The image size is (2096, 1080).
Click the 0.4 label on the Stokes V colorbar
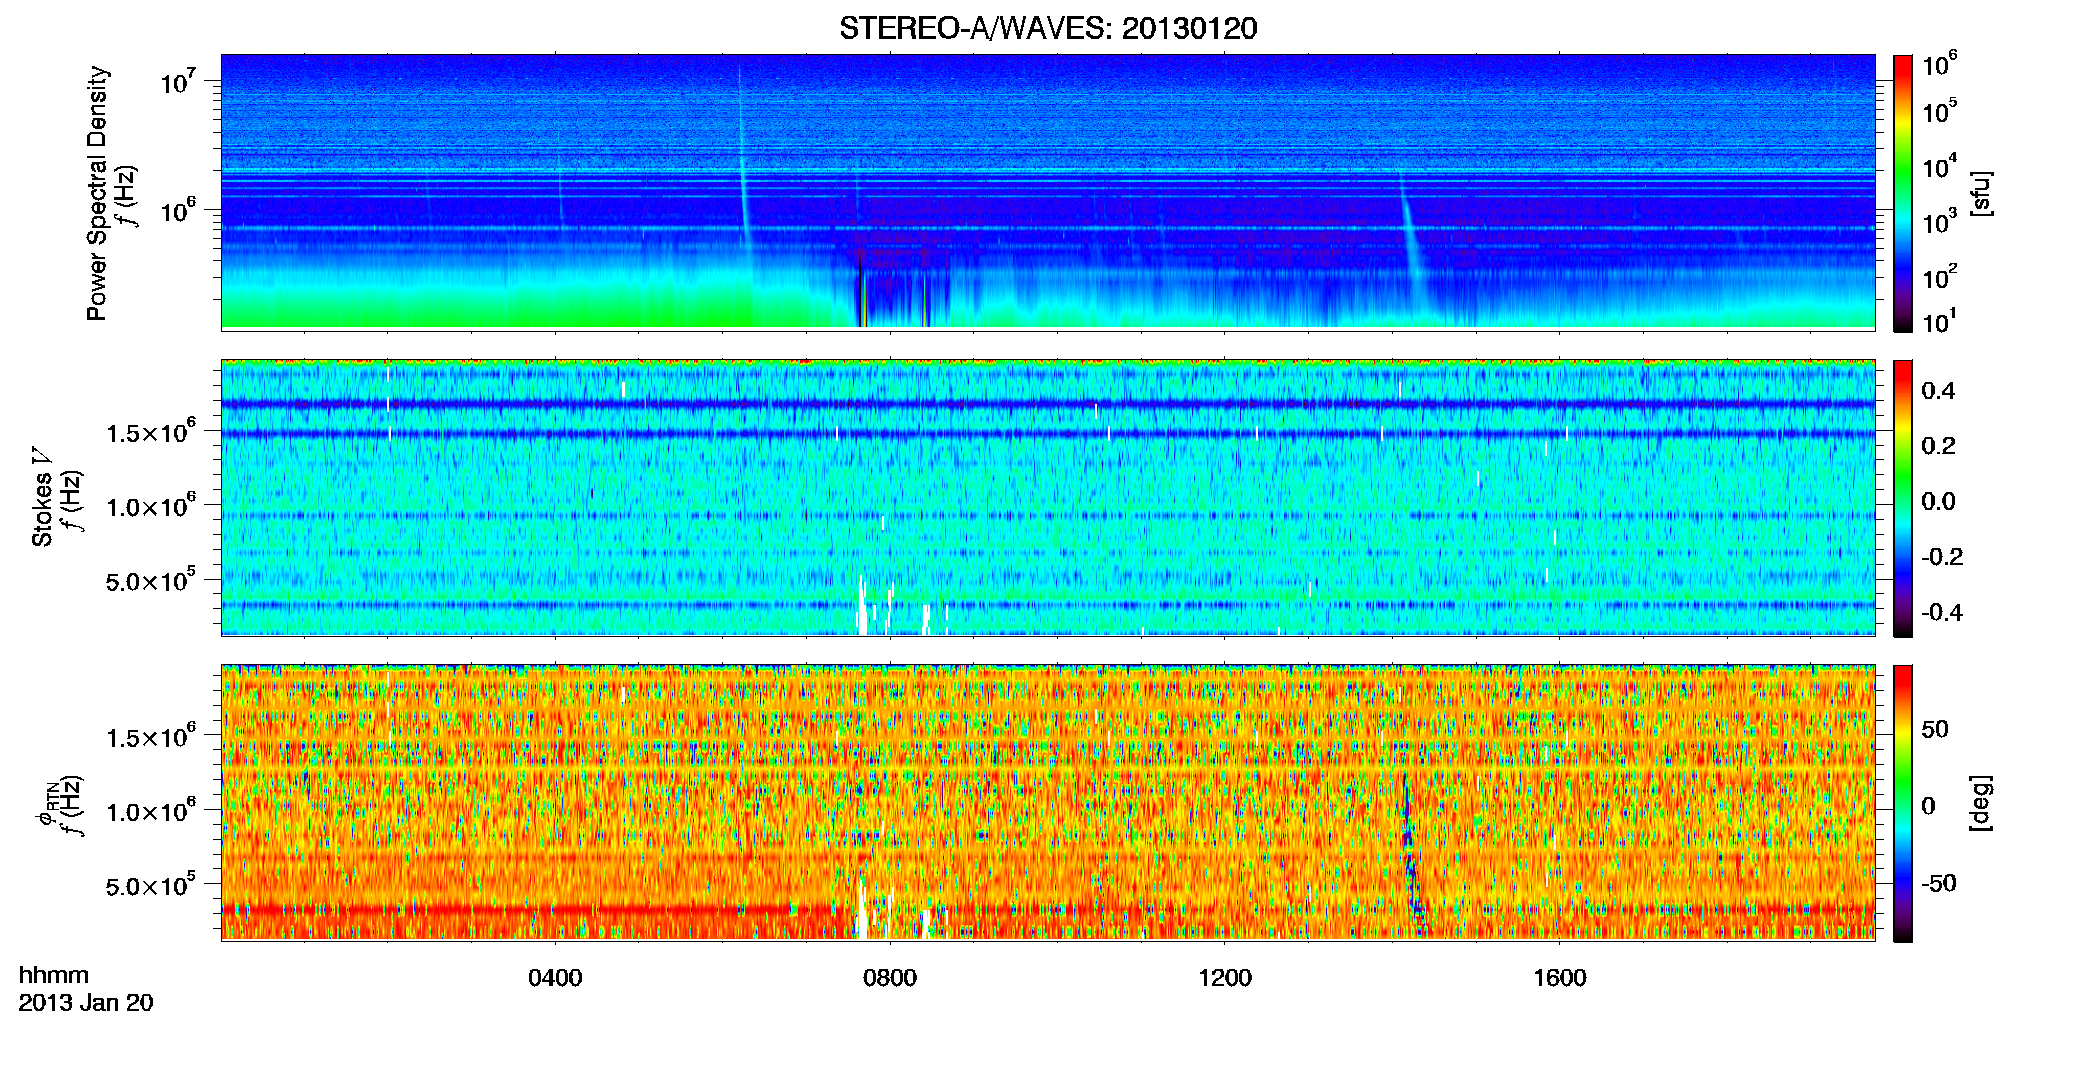pyautogui.click(x=1938, y=390)
